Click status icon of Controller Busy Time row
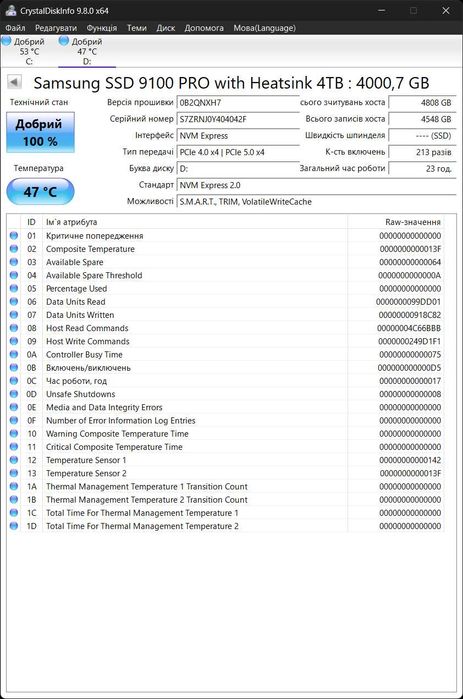The width and height of the screenshot is (463, 699). 14,354
